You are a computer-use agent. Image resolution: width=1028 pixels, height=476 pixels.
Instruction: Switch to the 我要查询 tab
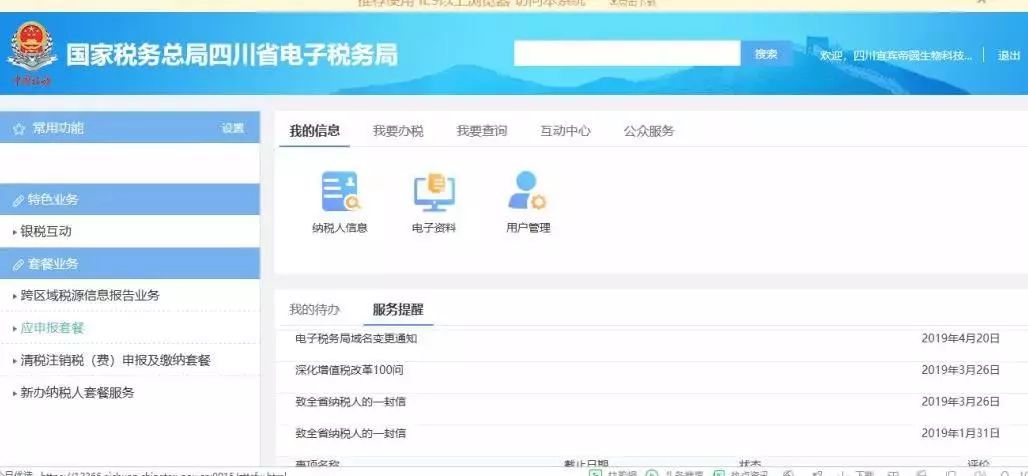(482, 131)
